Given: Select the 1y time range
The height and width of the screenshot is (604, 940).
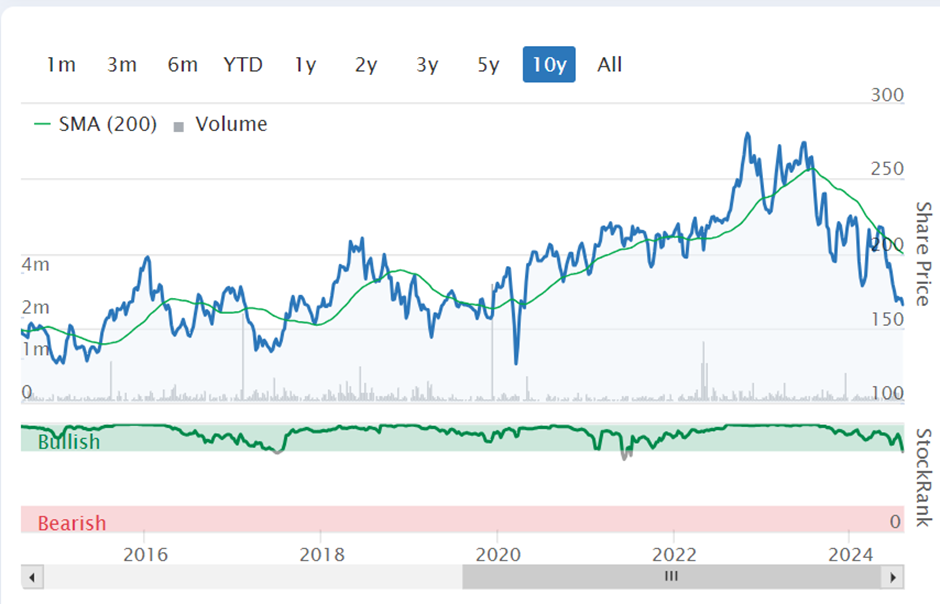Looking at the screenshot, I should [x=305, y=64].
